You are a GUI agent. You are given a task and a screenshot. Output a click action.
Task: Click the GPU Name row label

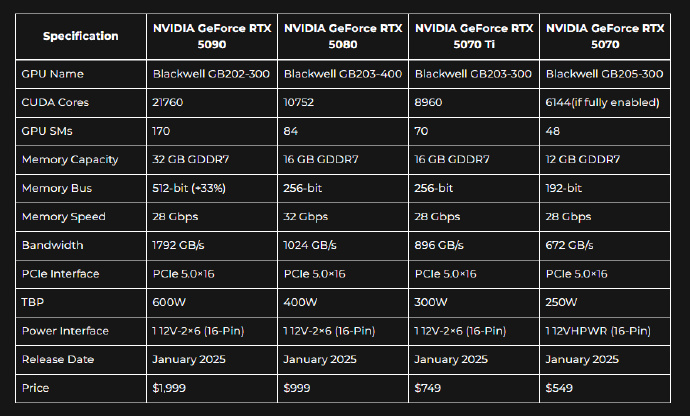(x=53, y=73)
